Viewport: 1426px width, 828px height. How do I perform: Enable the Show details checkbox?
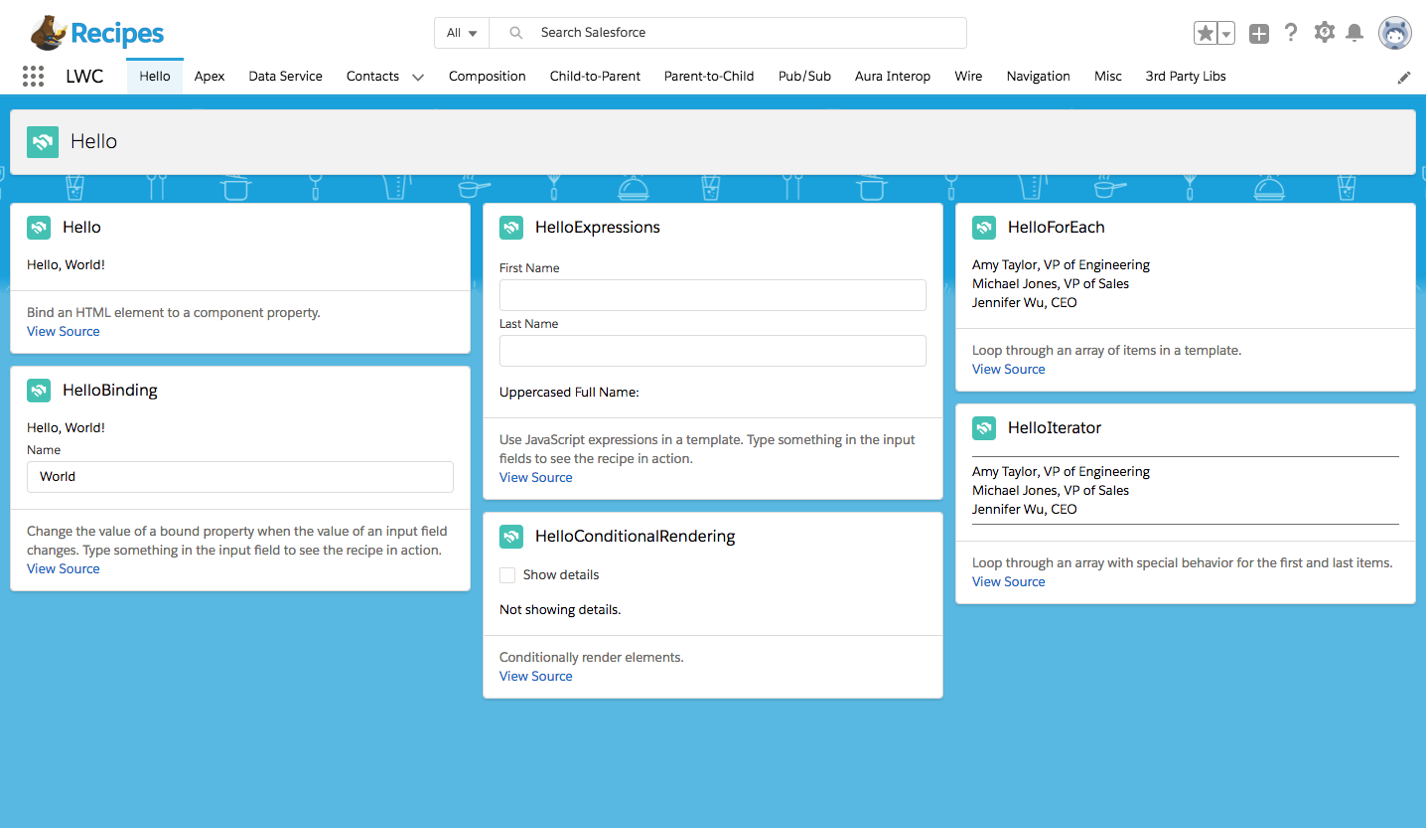tap(507, 575)
